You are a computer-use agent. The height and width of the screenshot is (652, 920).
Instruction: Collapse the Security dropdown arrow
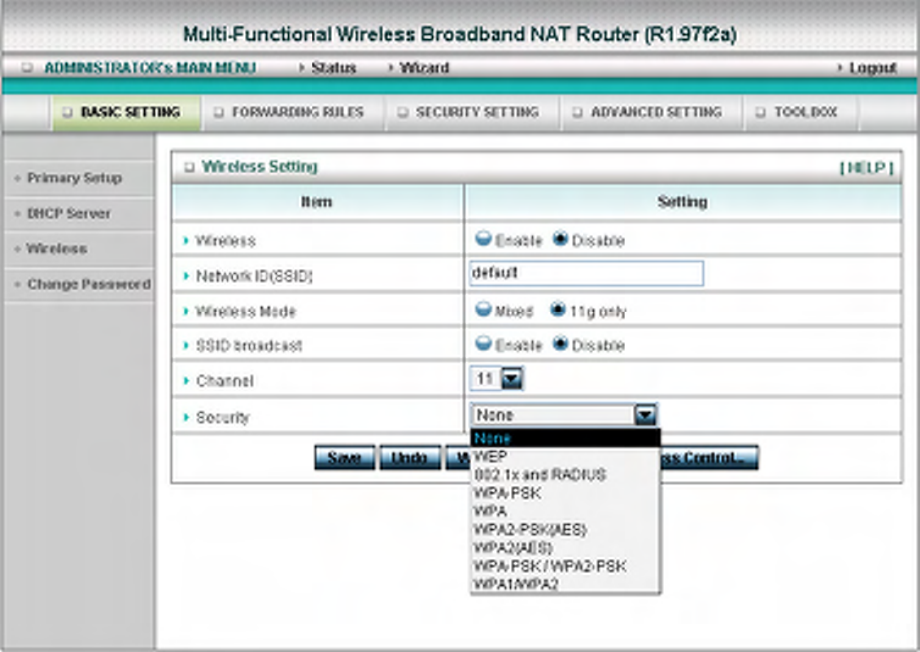[645, 415]
